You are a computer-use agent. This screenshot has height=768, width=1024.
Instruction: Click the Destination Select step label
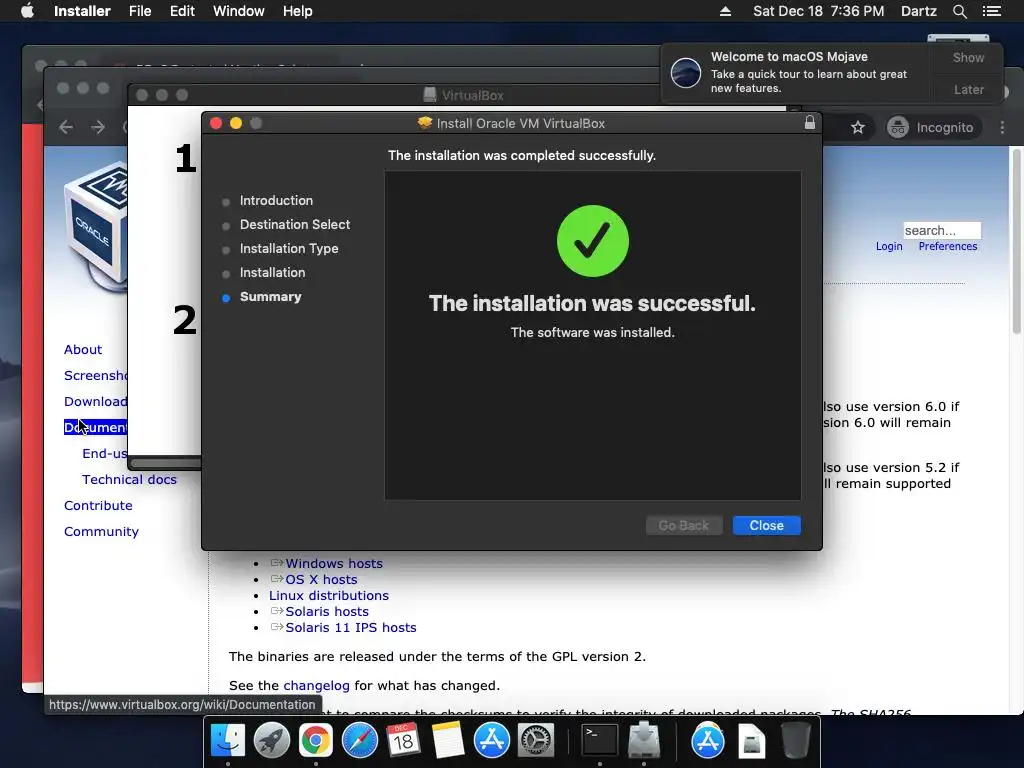pos(295,225)
